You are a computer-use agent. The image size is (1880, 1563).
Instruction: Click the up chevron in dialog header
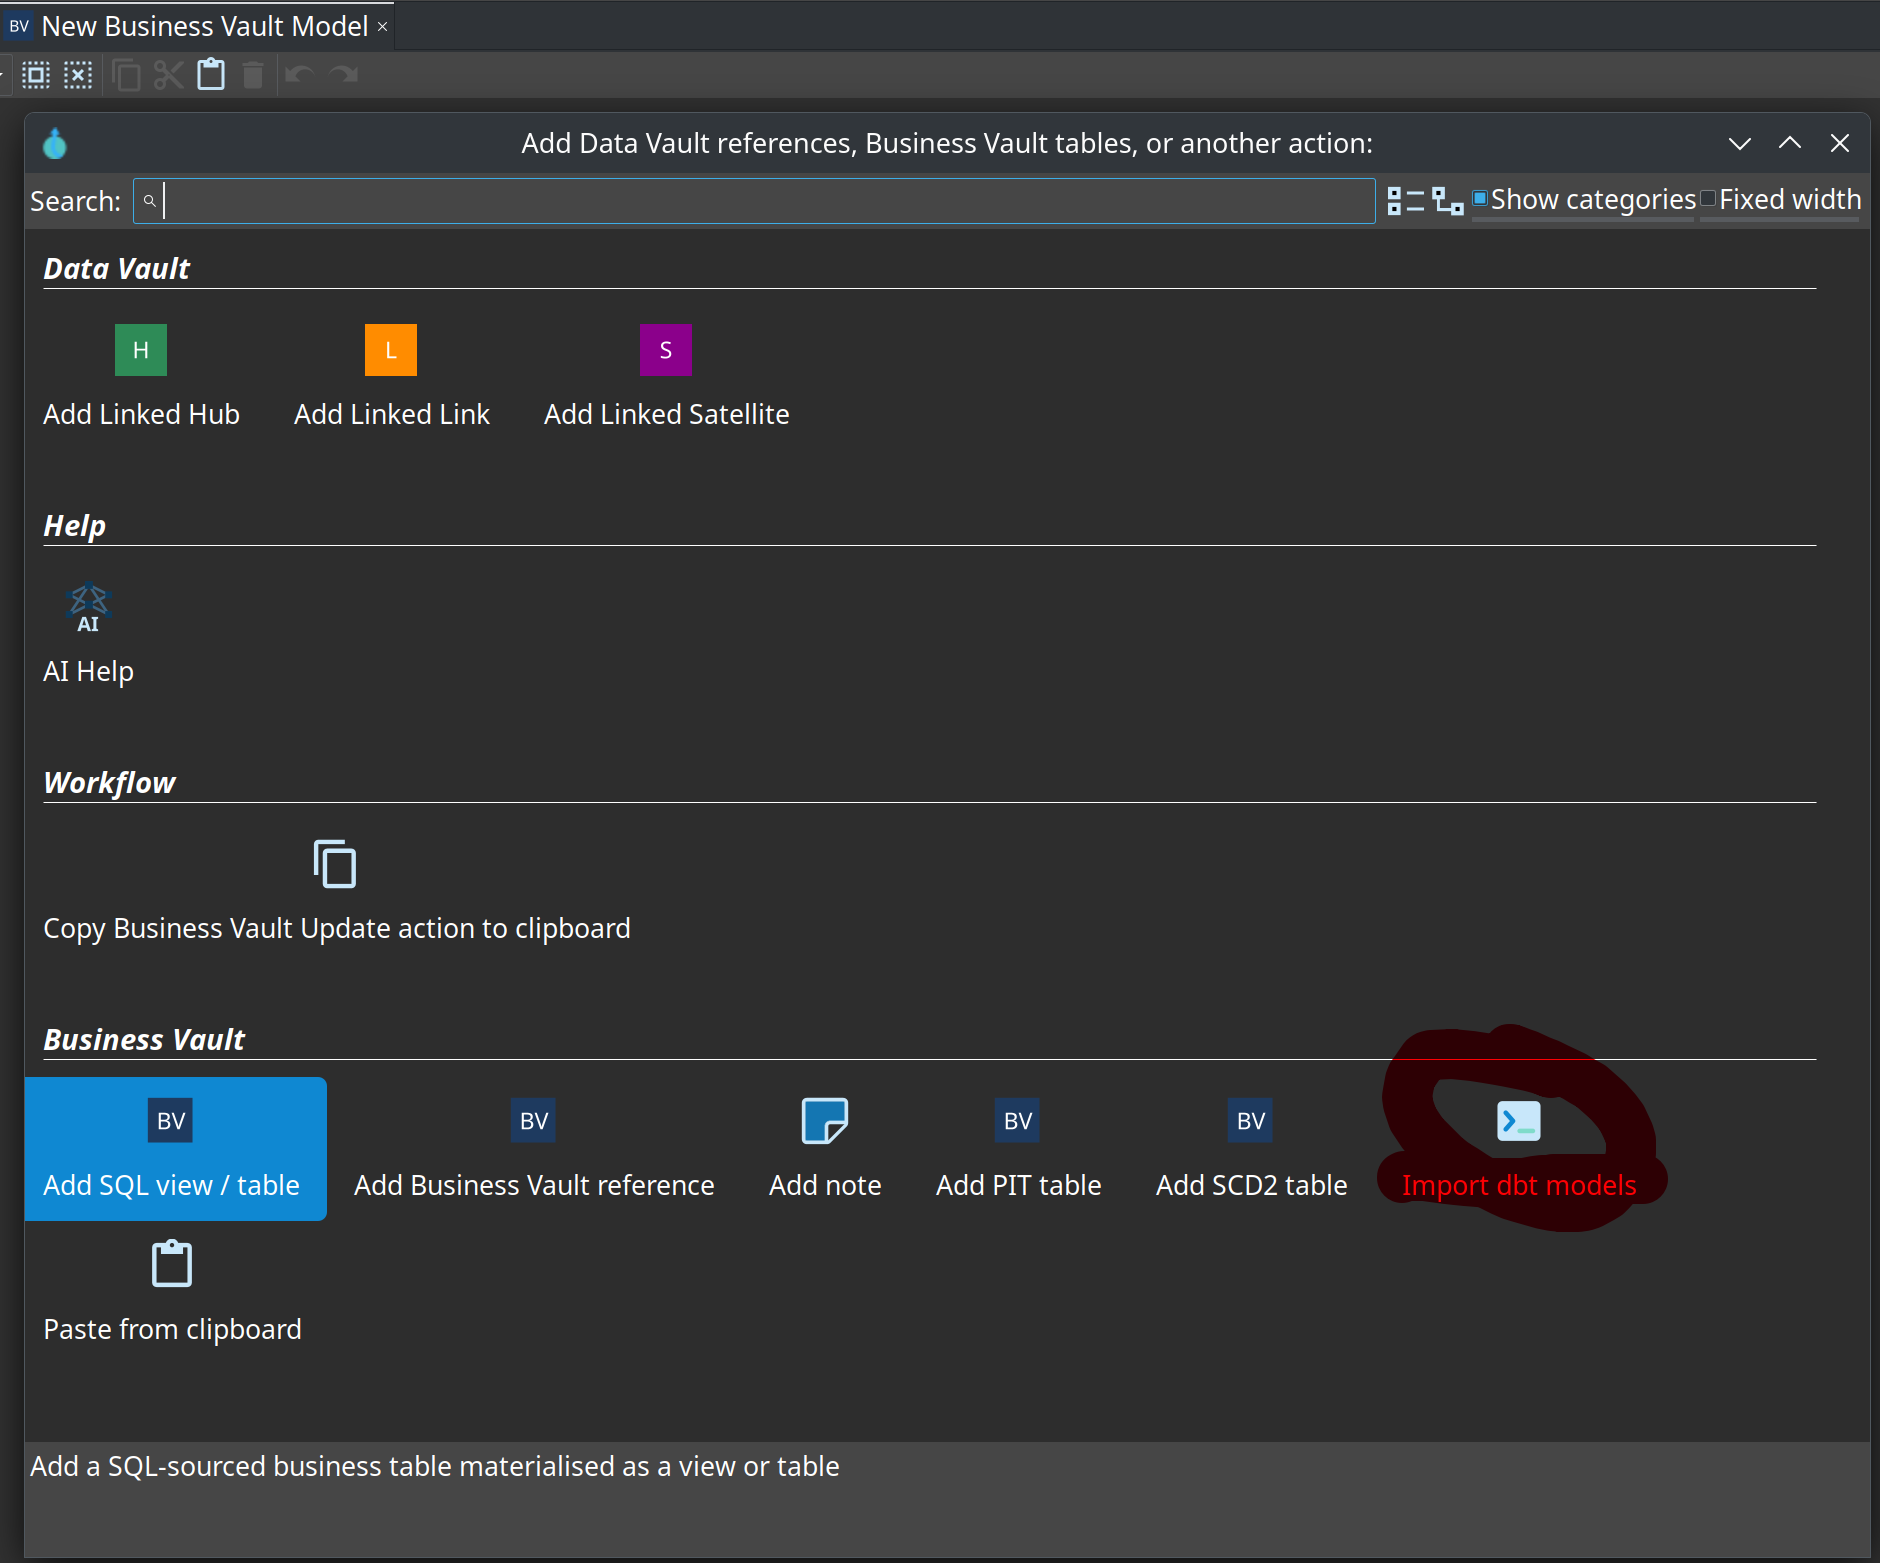(1790, 143)
